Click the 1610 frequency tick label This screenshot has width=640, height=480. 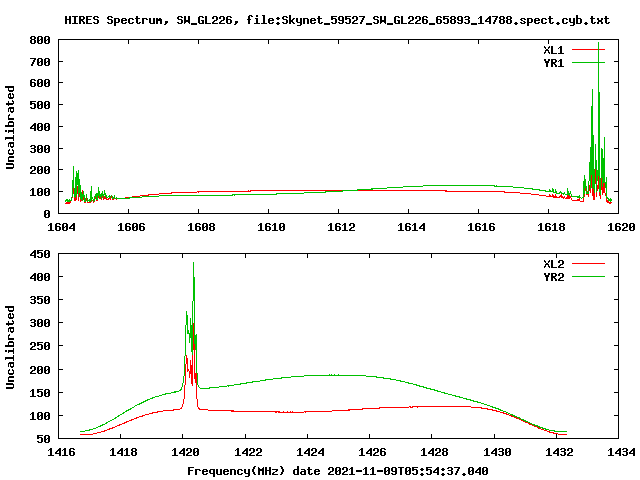coord(271,227)
